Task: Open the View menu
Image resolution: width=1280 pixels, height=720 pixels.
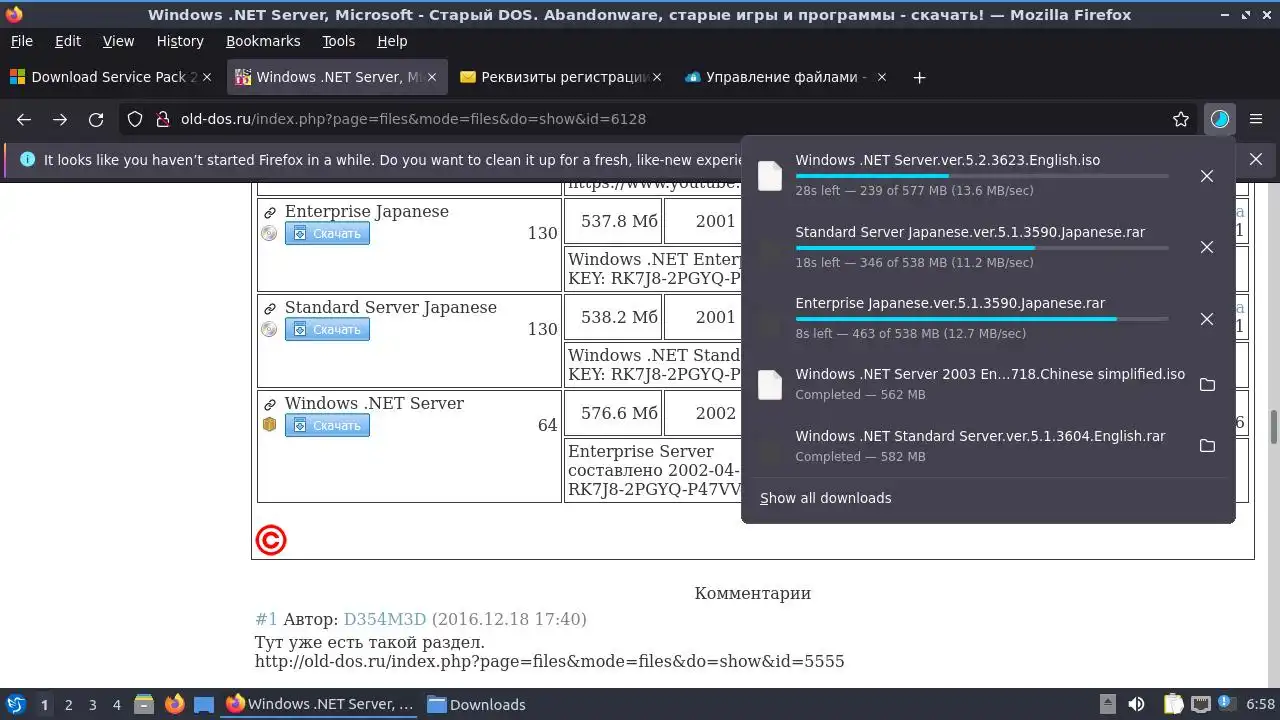Action: 118,41
